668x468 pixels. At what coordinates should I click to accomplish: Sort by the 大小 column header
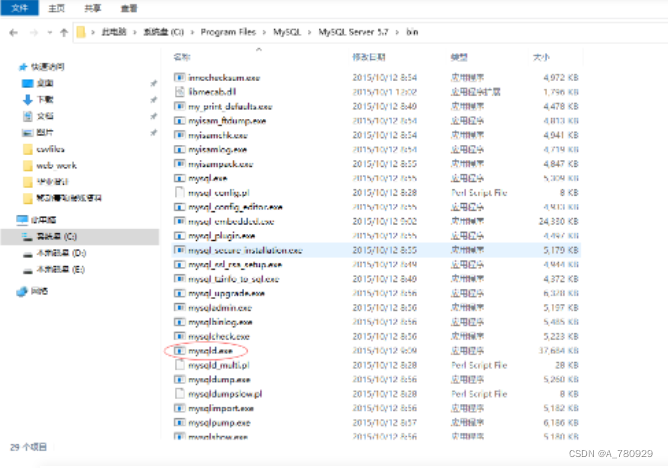[541, 57]
